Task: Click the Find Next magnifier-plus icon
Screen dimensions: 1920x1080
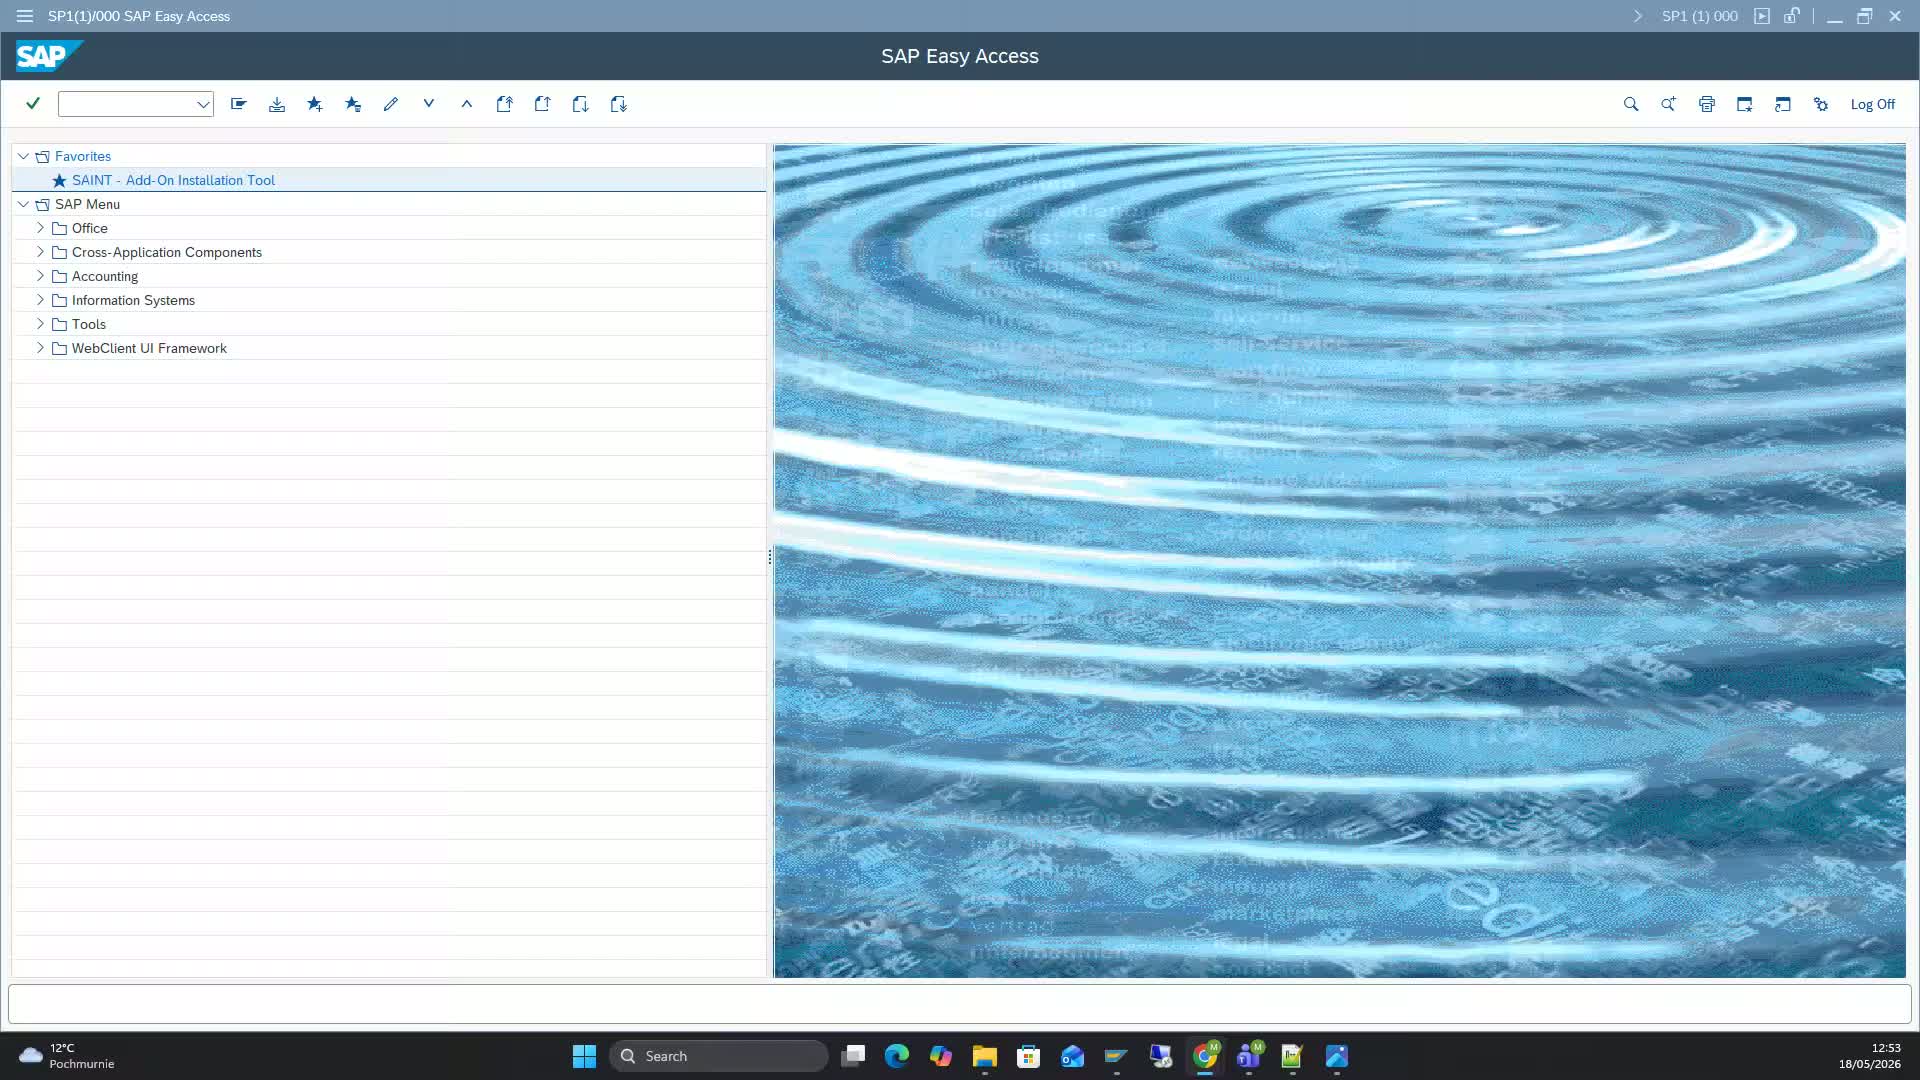Action: tap(1669, 104)
